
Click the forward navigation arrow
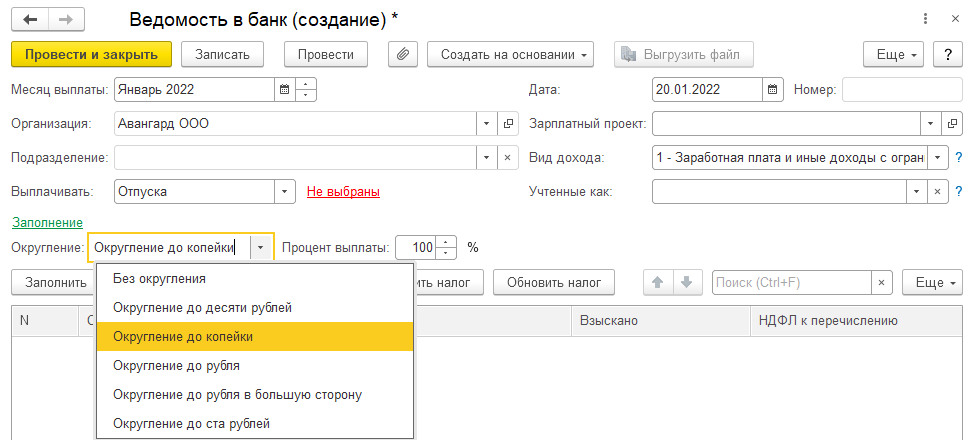[65, 19]
